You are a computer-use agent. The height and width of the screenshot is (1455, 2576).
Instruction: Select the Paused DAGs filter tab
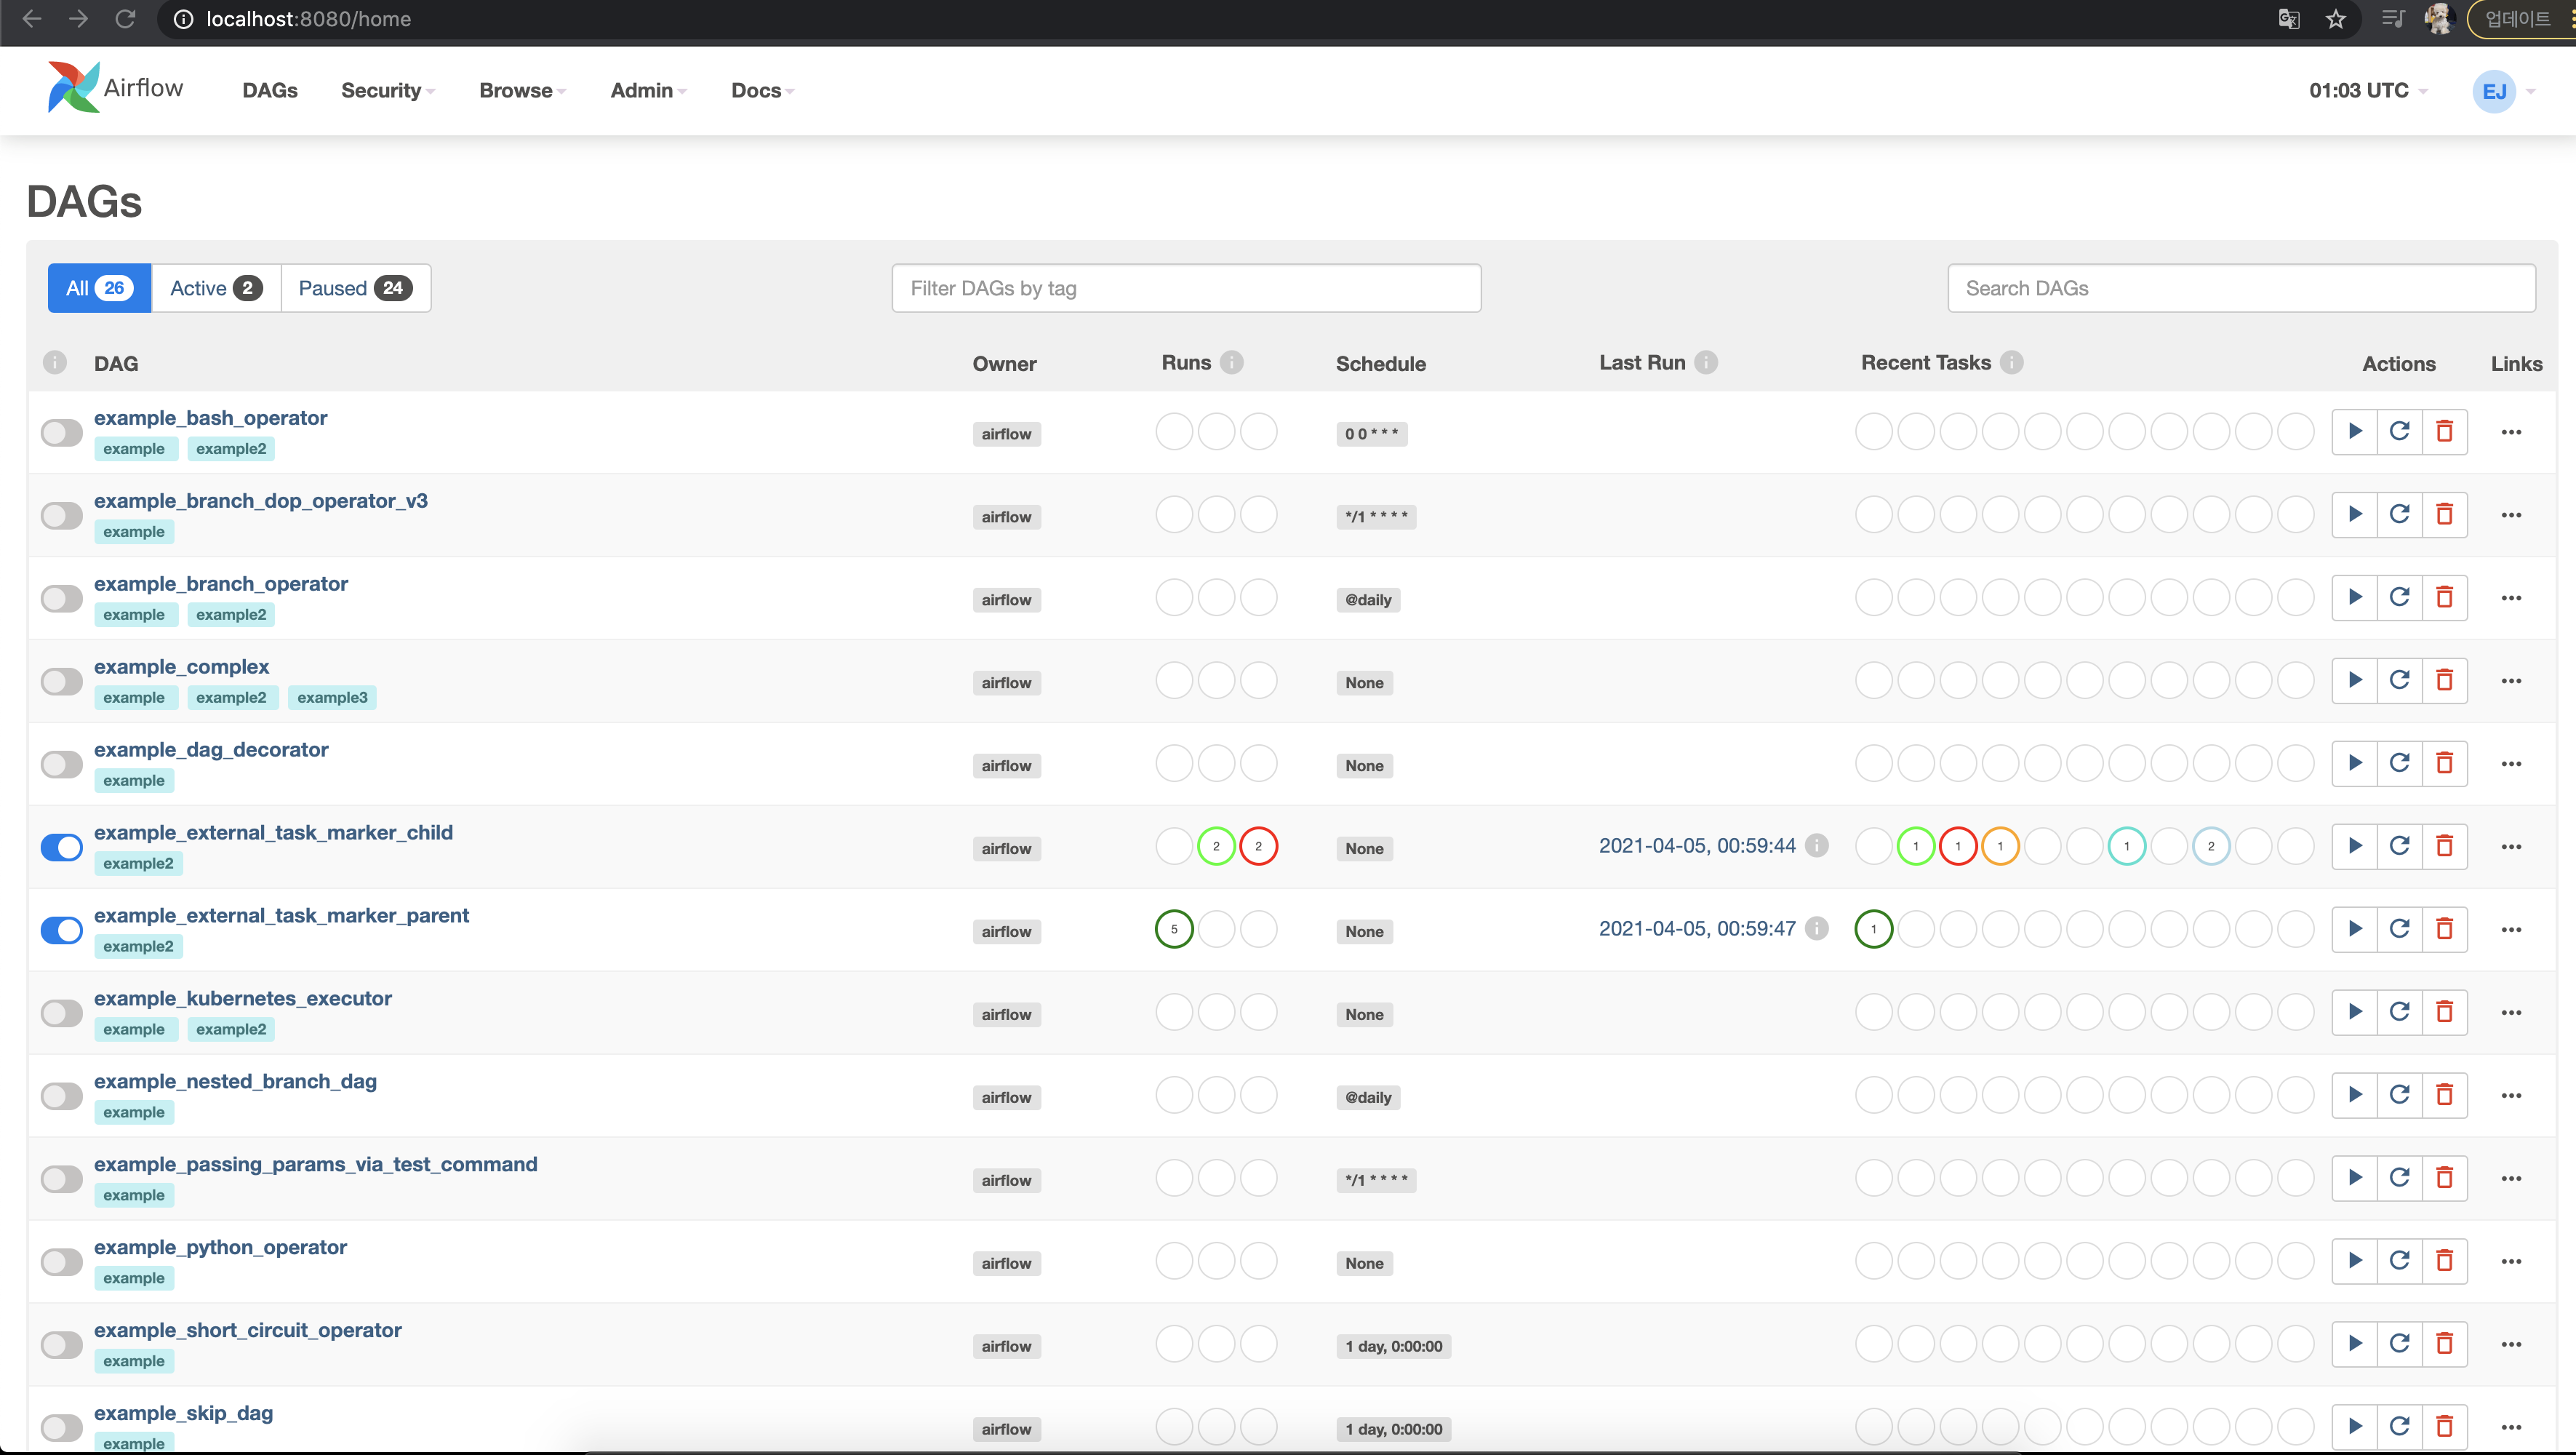(x=355, y=289)
